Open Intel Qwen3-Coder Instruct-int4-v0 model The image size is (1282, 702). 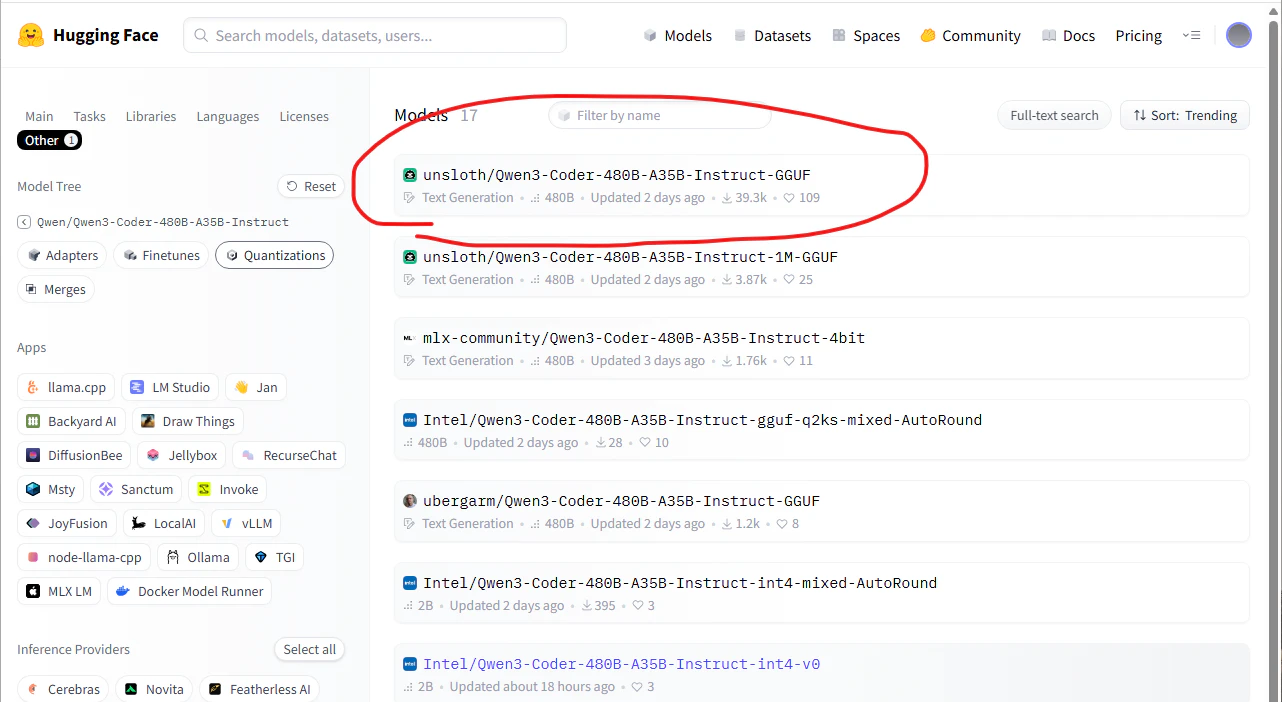point(822,673)
